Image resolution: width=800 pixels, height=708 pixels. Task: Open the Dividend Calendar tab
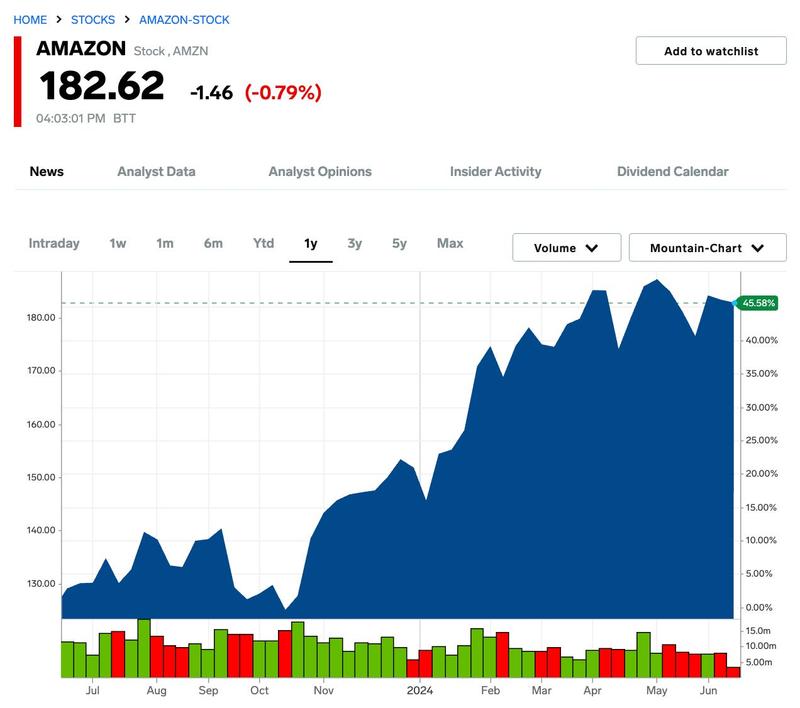pyautogui.click(x=672, y=171)
